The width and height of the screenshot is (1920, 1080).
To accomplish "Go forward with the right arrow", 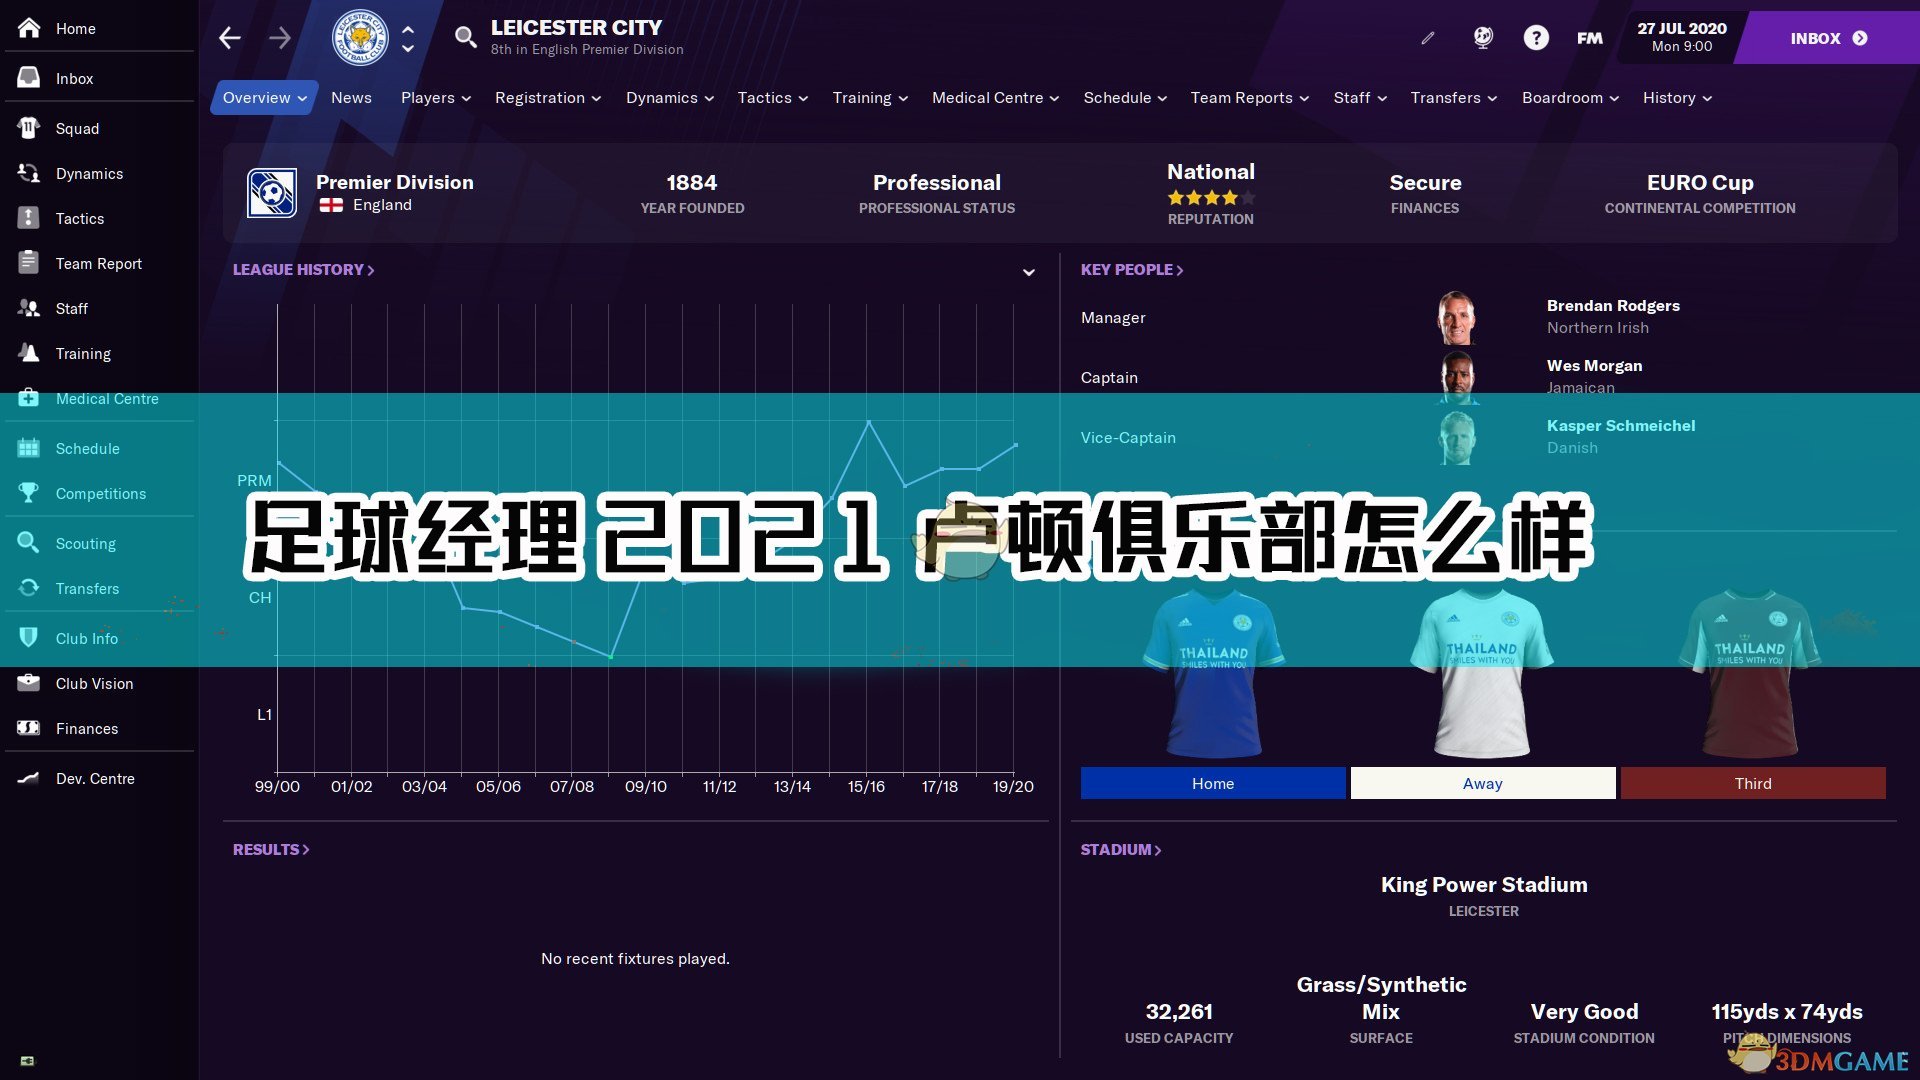I will coord(280,38).
